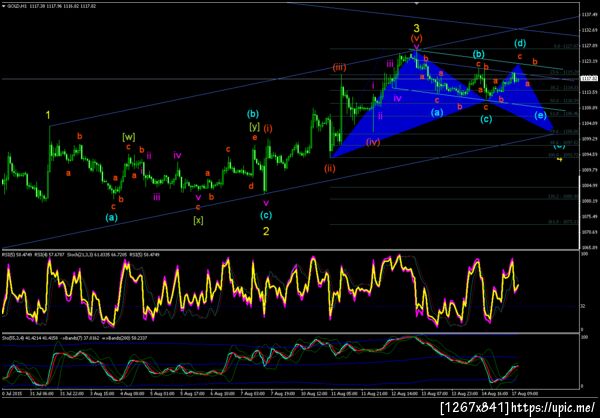Select the [w] wave label

tap(129, 136)
